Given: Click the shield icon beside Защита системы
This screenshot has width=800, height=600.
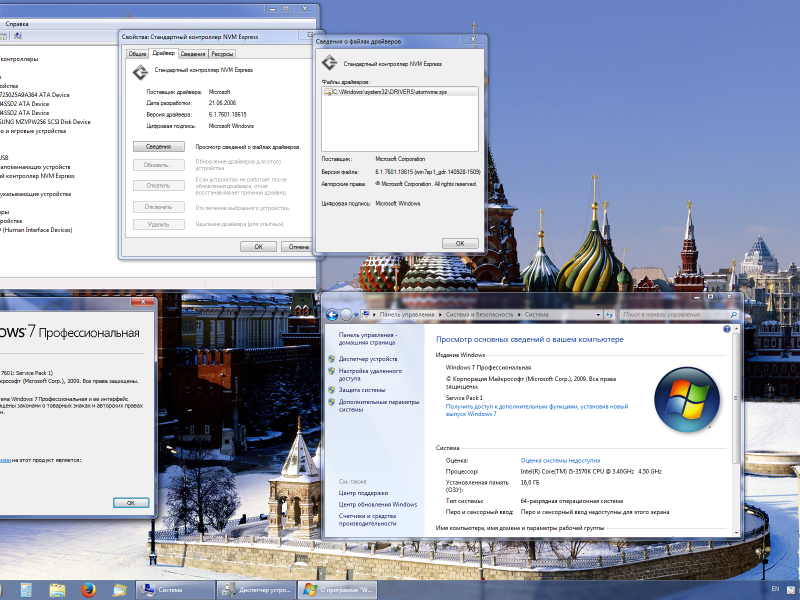Looking at the screenshot, I should [332, 390].
